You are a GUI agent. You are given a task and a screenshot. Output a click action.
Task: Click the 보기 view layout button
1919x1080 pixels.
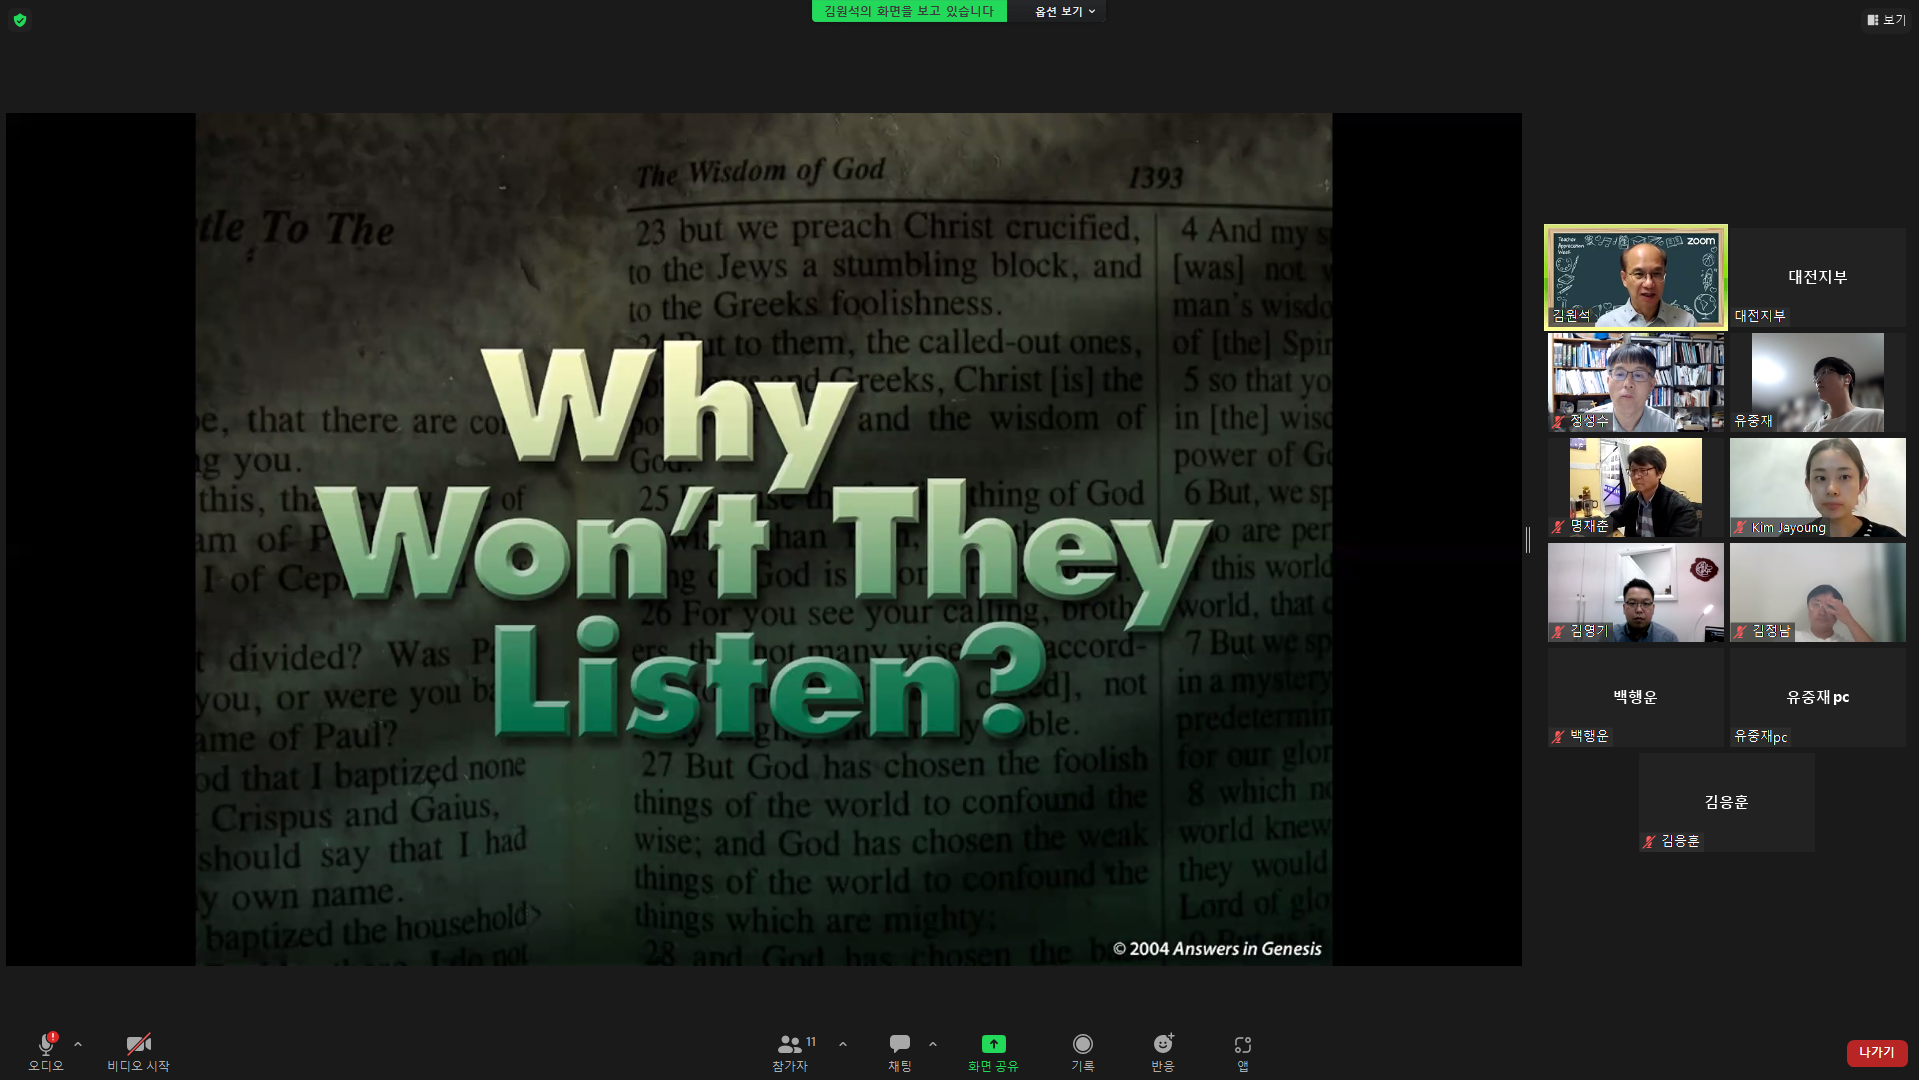[x=1886, y=19]
